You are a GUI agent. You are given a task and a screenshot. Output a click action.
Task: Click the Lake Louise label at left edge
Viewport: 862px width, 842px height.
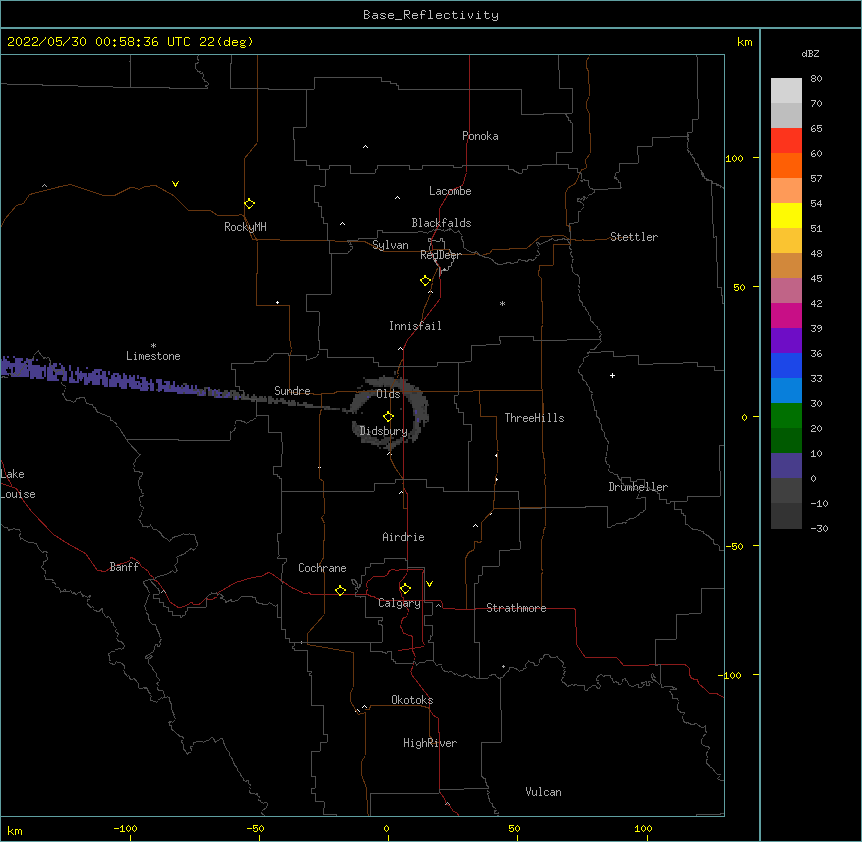(x=18, y=484)
